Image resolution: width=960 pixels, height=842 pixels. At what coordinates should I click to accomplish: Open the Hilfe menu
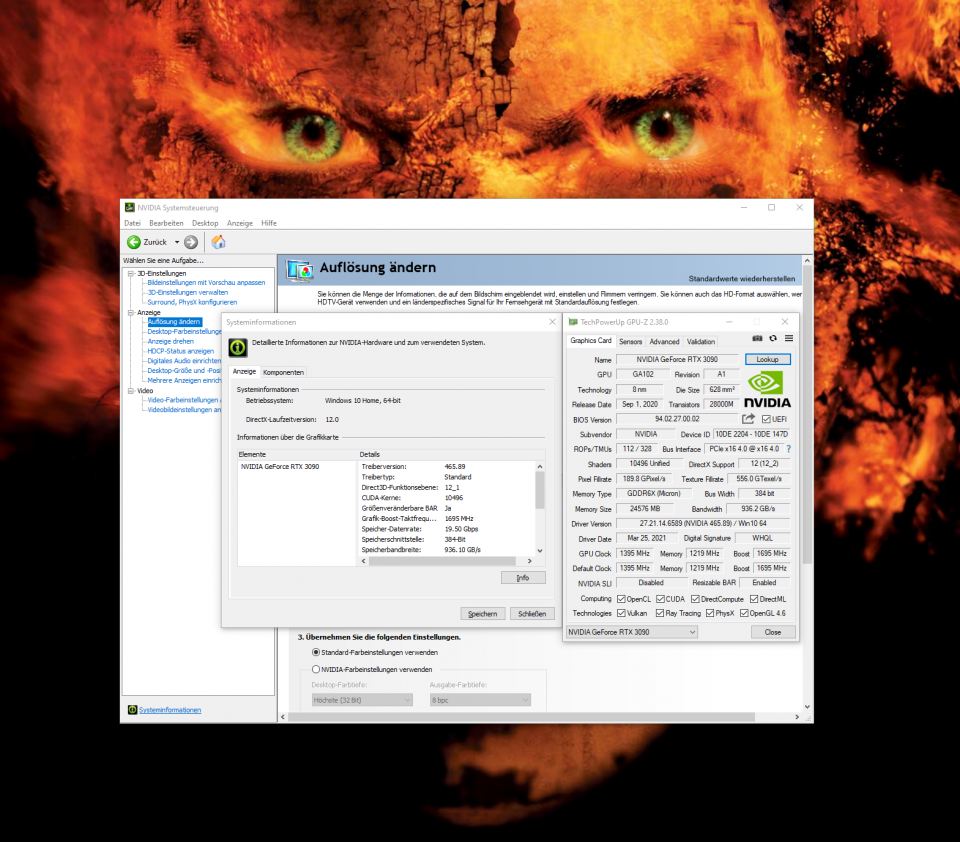click(269, 224)
